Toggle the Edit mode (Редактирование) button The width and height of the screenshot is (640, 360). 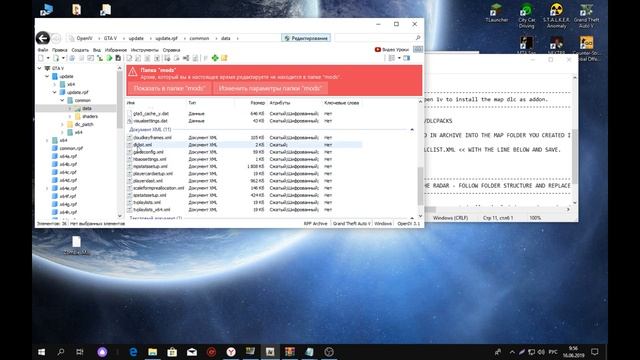point(306,38)
